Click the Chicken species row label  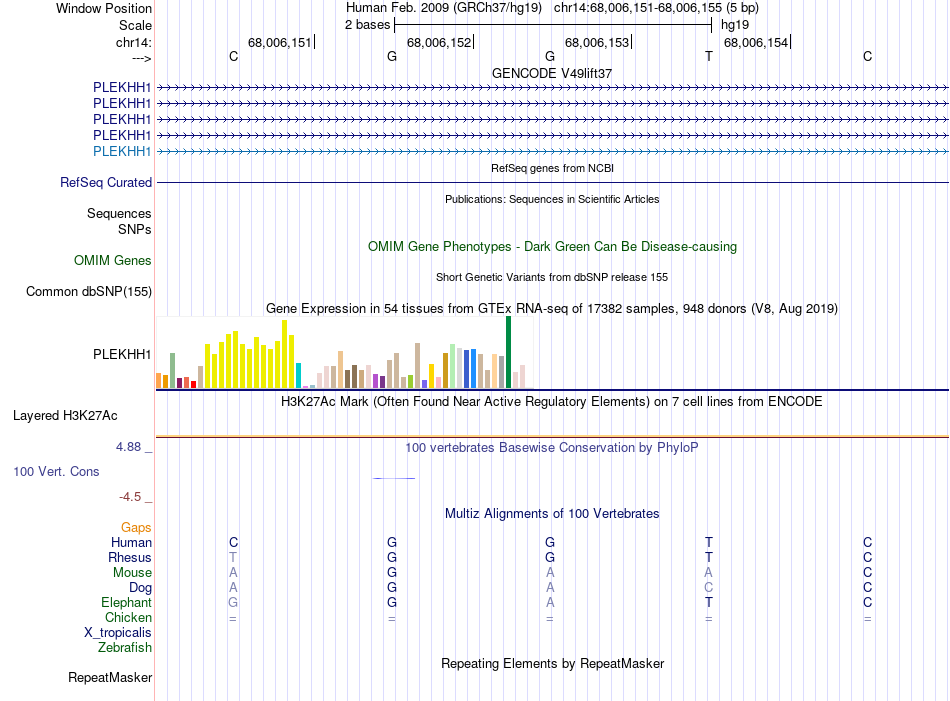click(128, 617)
